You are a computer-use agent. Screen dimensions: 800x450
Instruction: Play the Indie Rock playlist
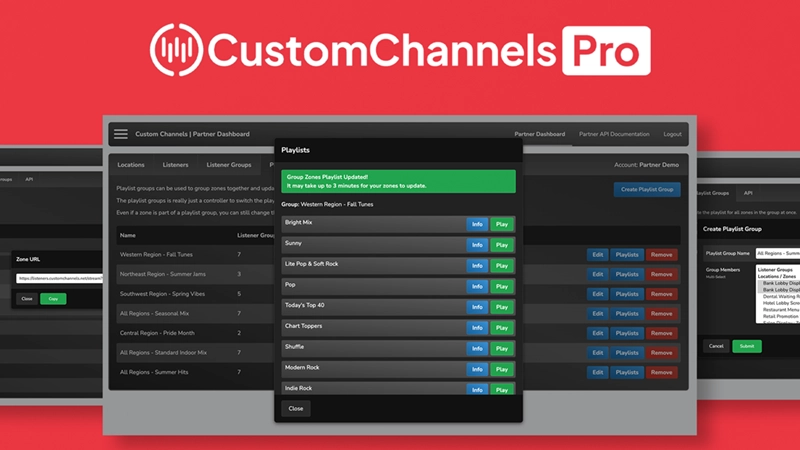pos(502,389)
